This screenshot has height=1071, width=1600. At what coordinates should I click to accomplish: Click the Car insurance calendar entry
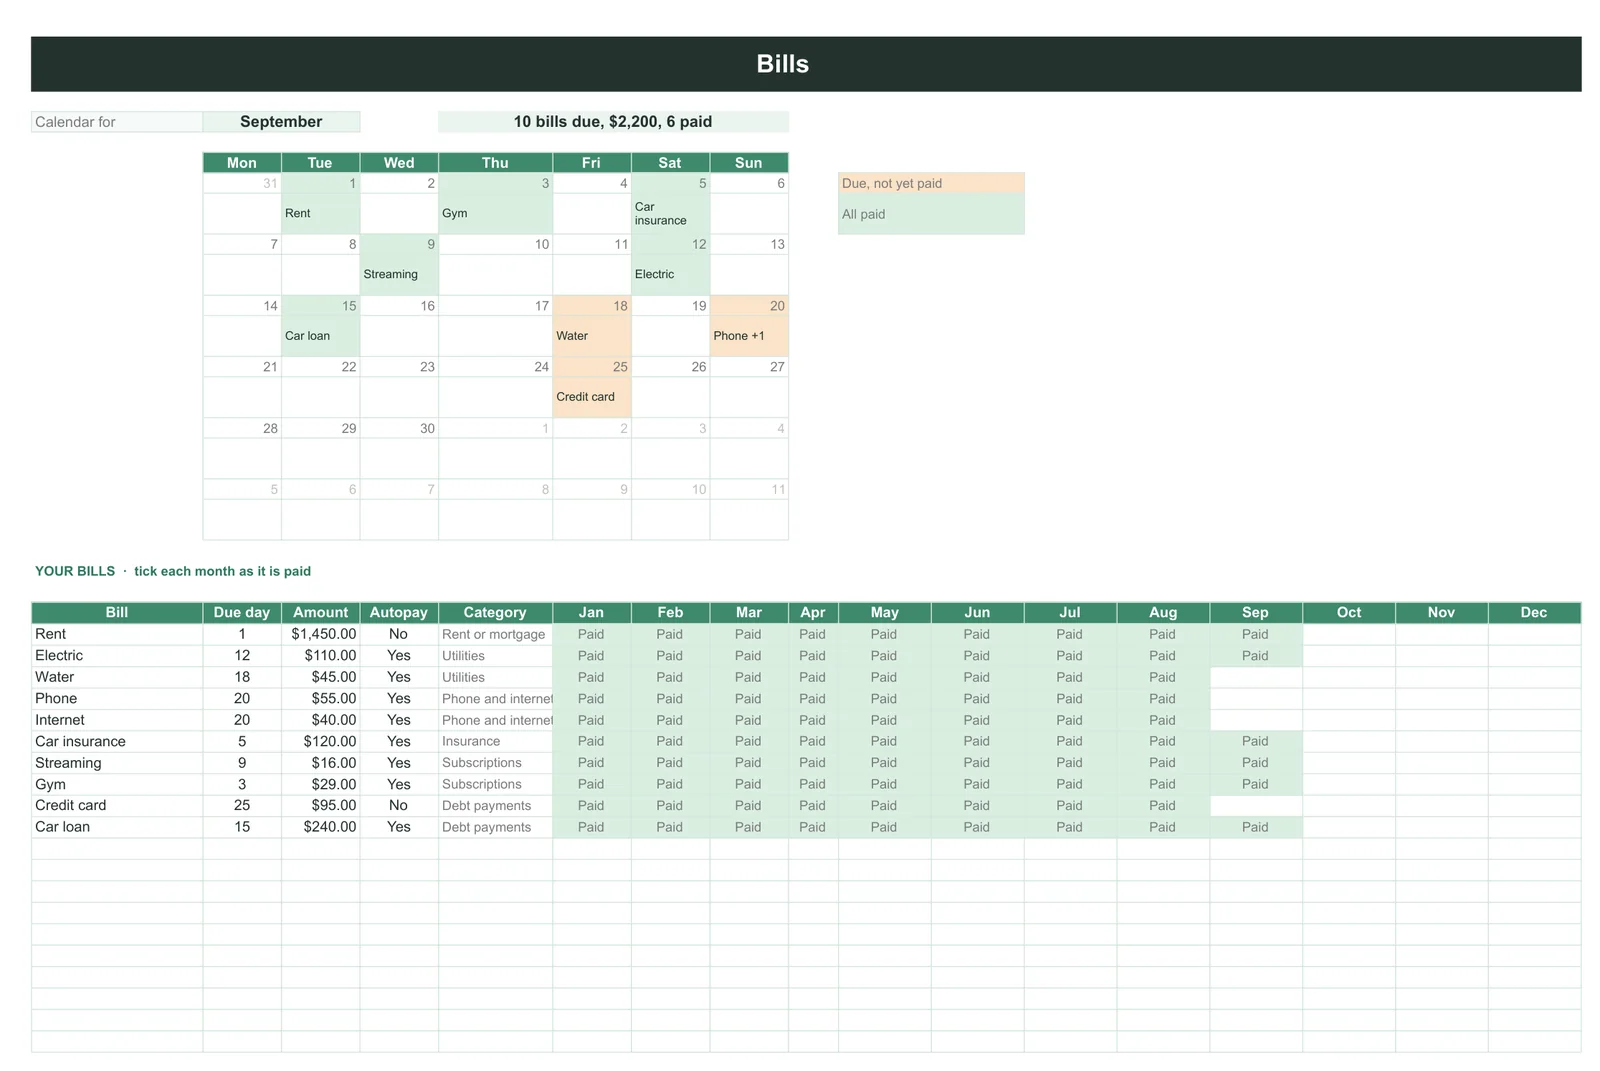pyautogui.click(x=670, y=213)
